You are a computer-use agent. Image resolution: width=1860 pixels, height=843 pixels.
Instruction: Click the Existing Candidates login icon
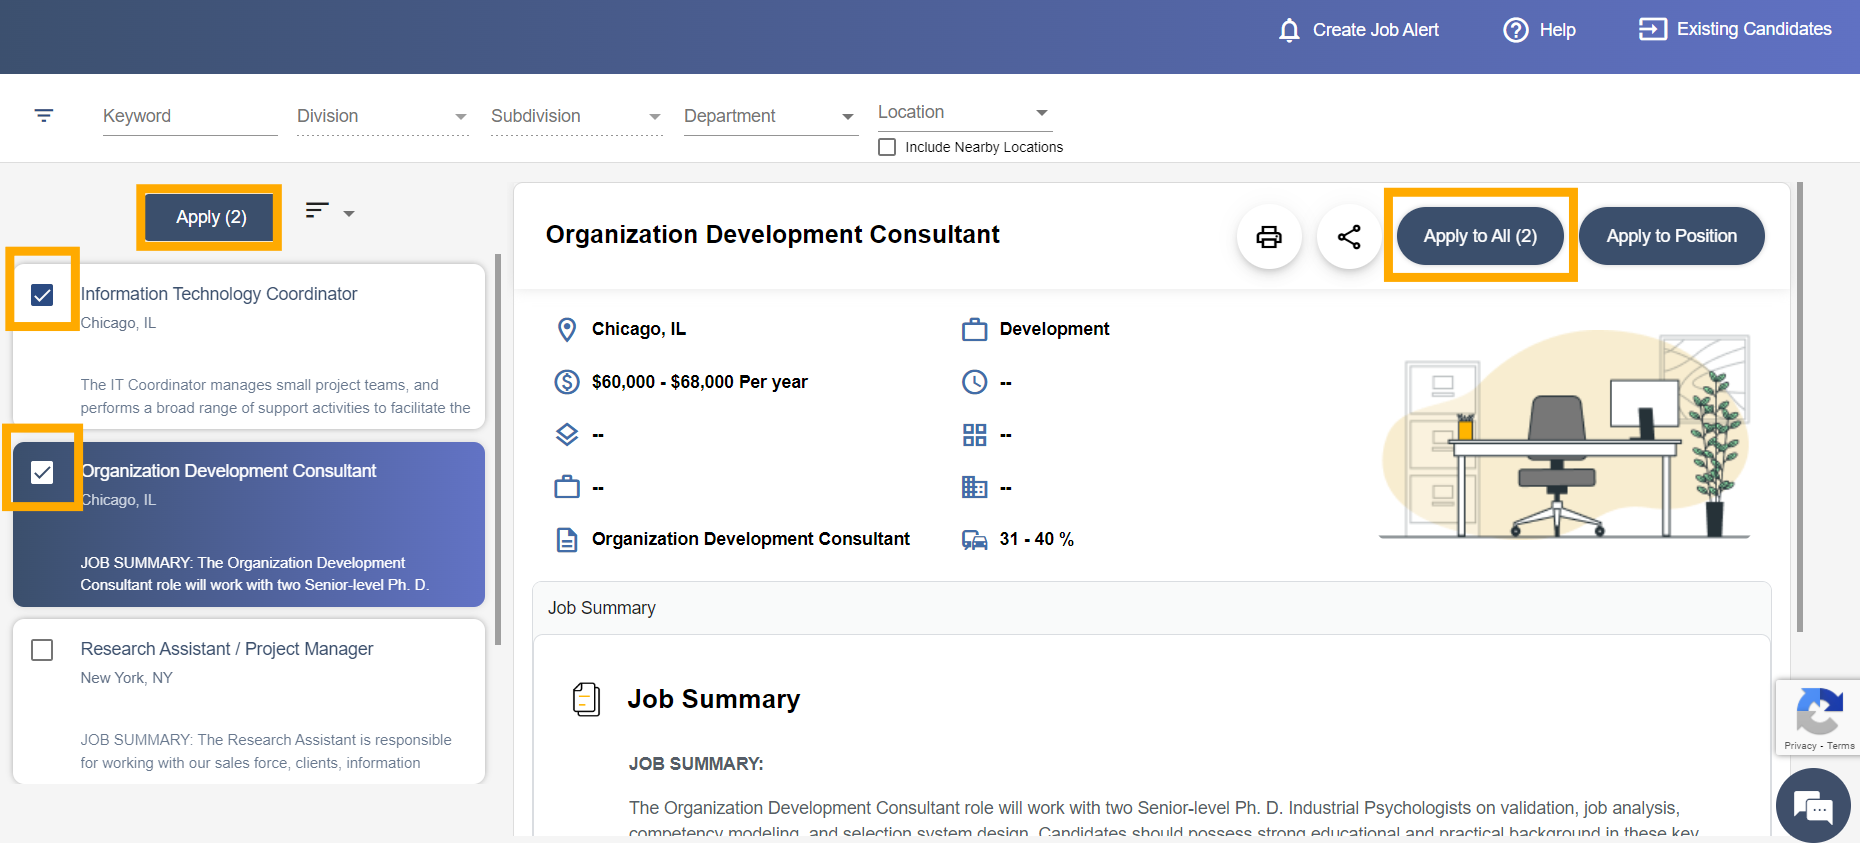[x=1652, y=30]
